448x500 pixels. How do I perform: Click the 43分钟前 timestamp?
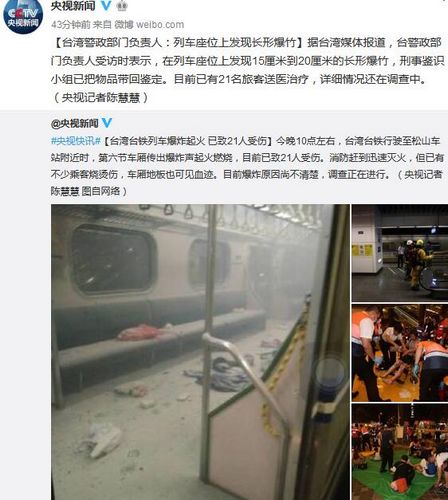pos(71,25)
